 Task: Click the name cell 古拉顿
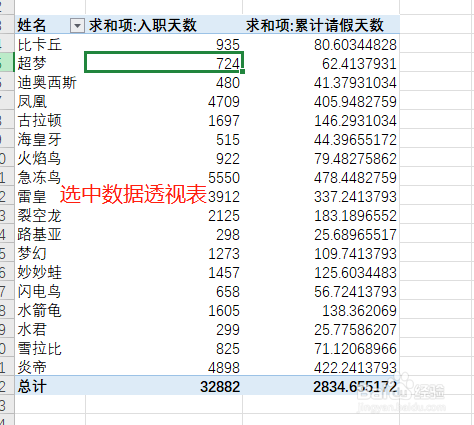(x=50, y=120)
